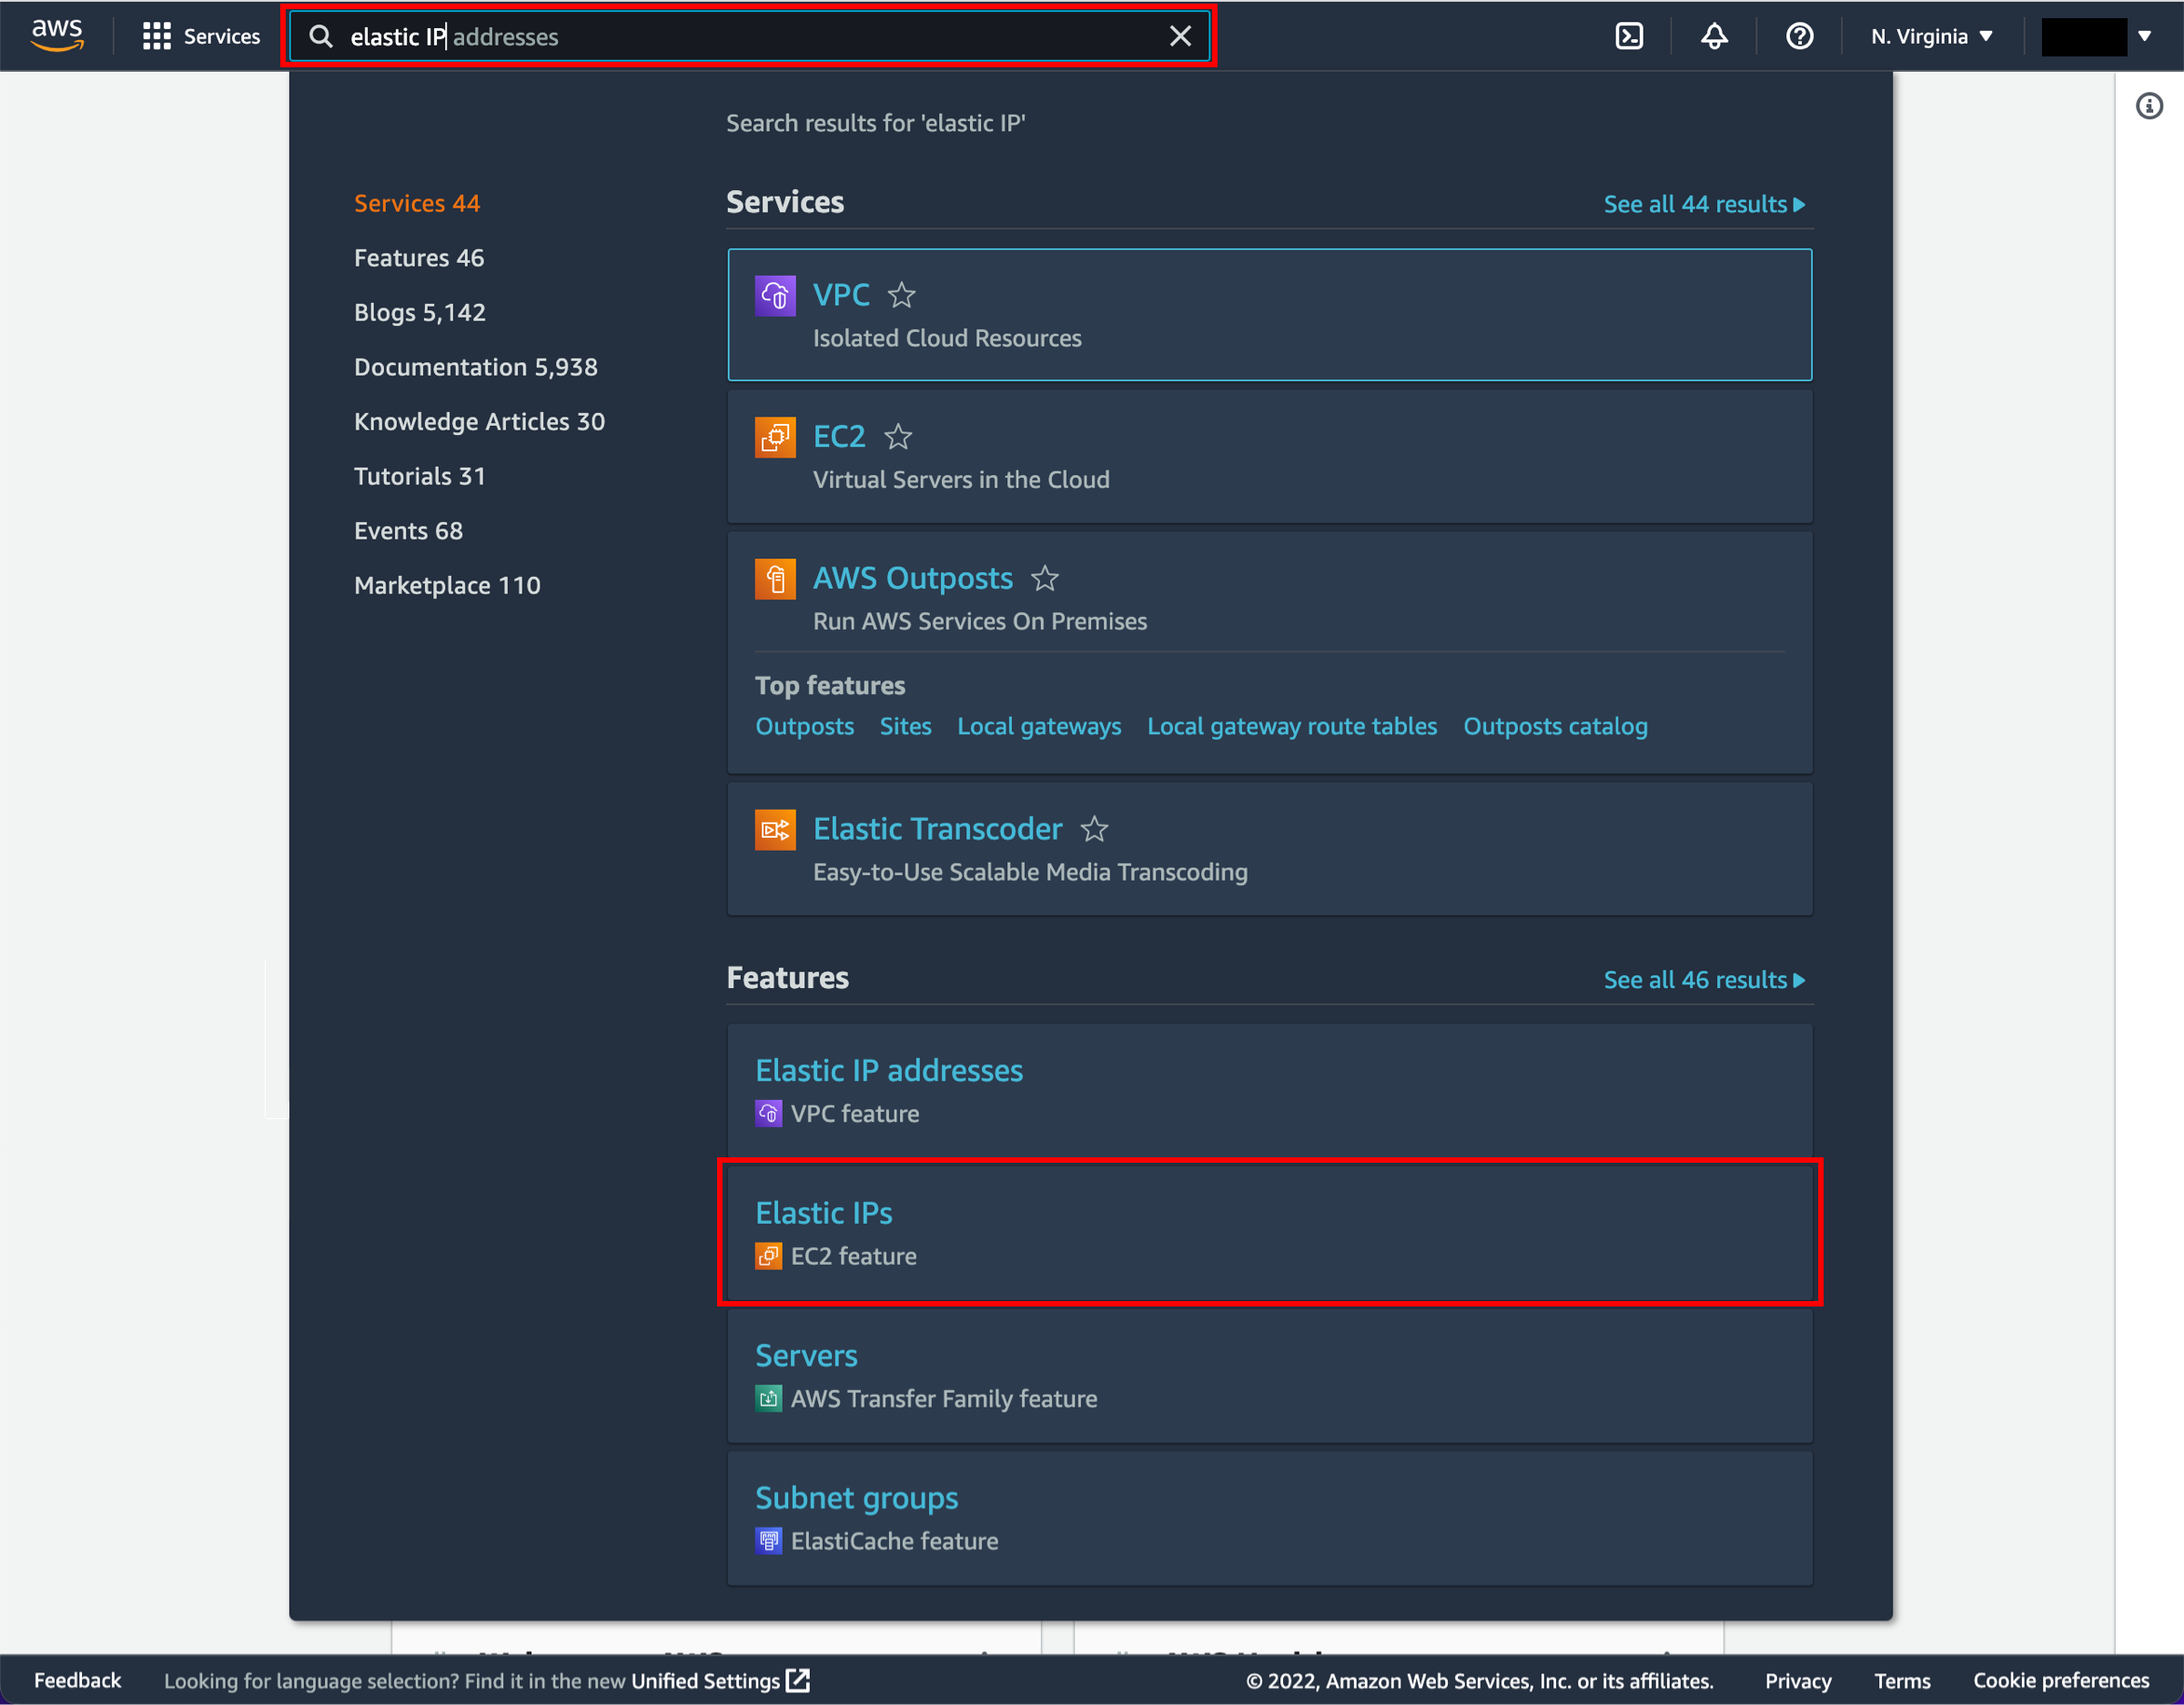Open Cookie preferences in footer
The height and width of the screenshot is (1705, 2184).
click(x=2061, y=1681)
